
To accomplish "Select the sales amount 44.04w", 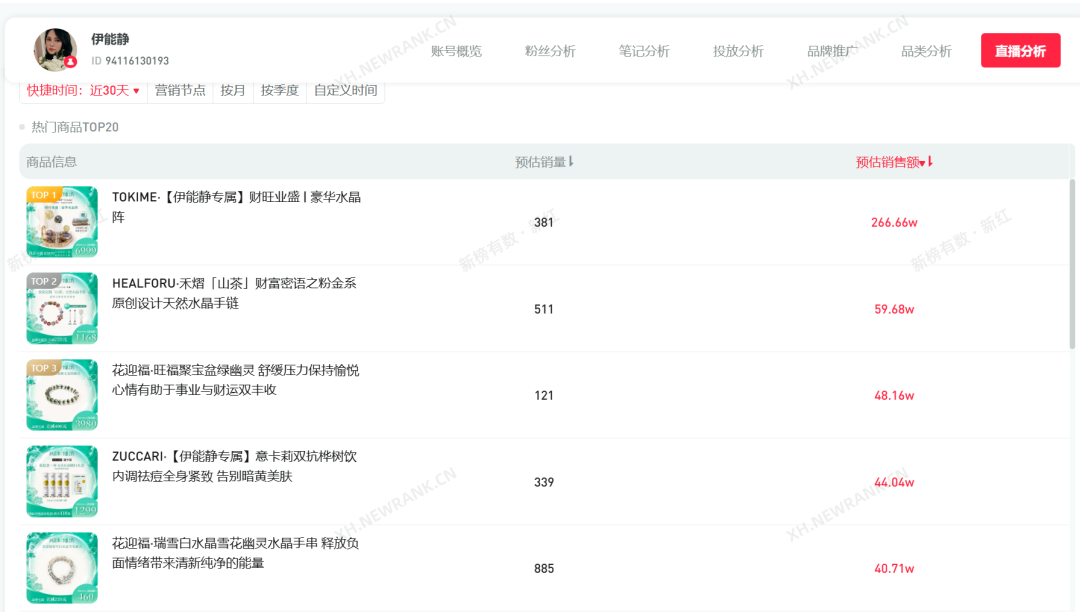I will click(x=894, y=482).
